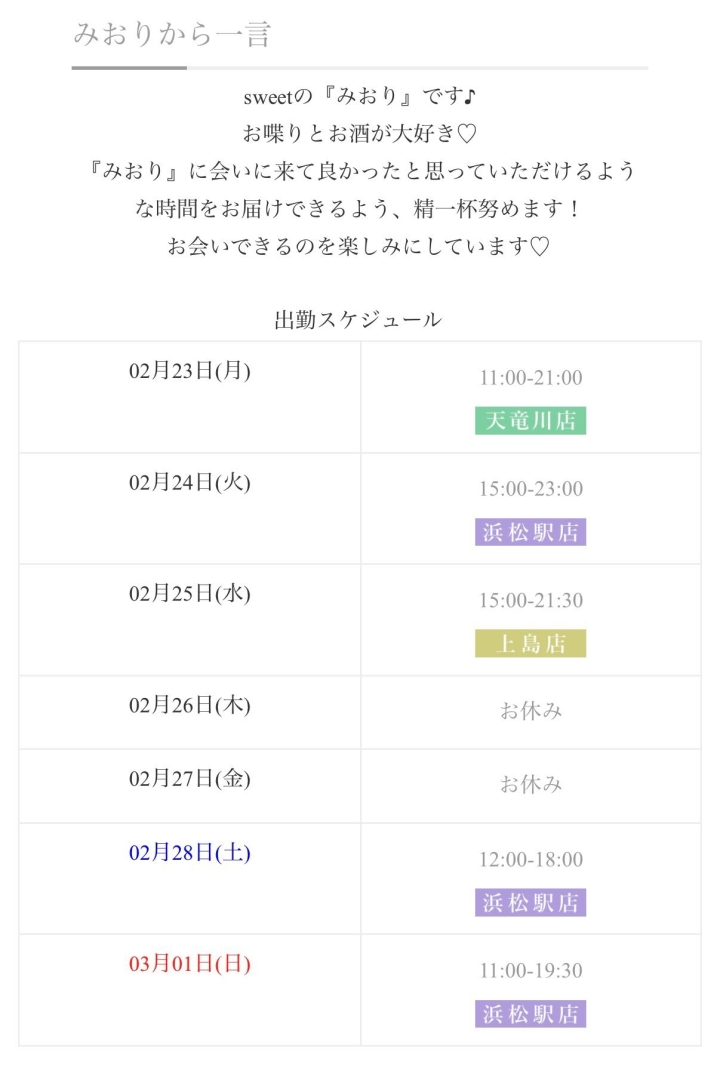The height and width of the screenshot is (1070, 720).
Task: Click the 02月27日(金) date cell
Action: pos(190,779)
